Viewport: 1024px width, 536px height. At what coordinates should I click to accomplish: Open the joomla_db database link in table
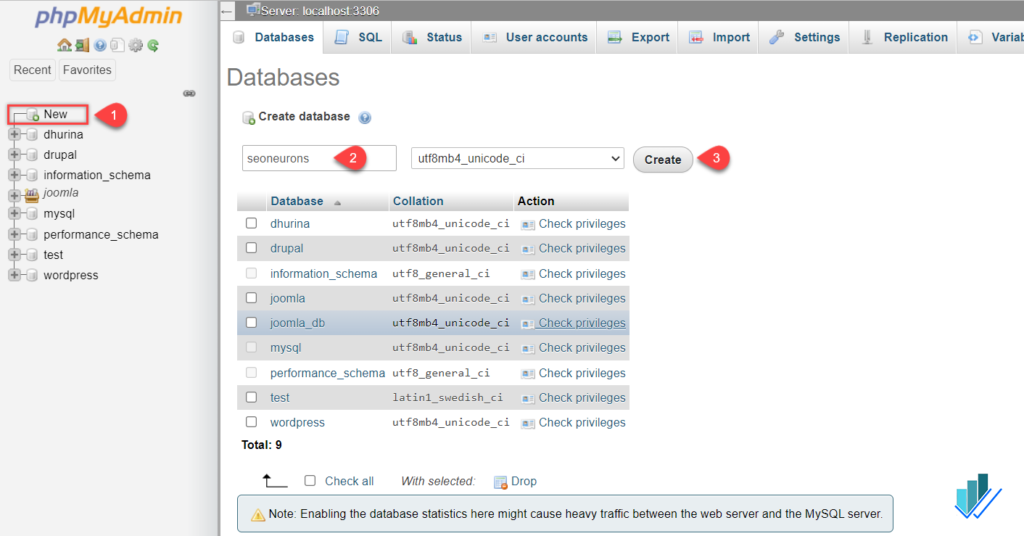pos(297,323)
